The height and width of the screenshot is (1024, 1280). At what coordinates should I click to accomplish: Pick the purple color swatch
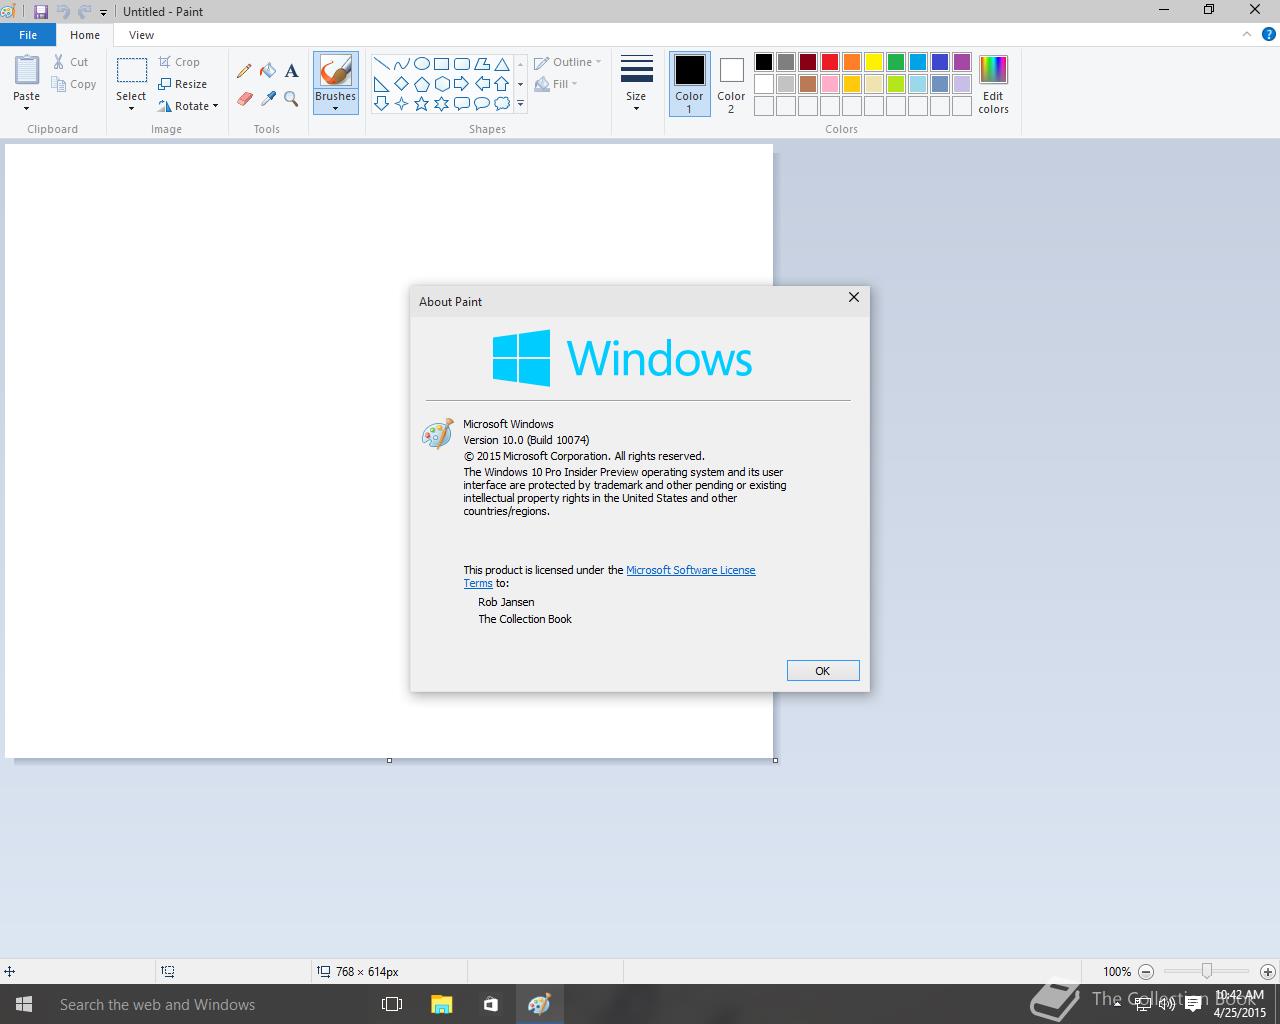coord(962,62)
